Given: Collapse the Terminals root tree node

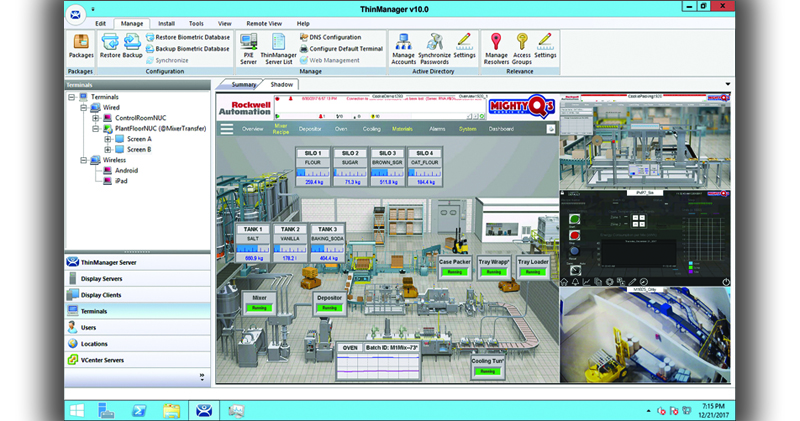Looking at the screenshot, I should pyautogui.click(x=72, y=97).
